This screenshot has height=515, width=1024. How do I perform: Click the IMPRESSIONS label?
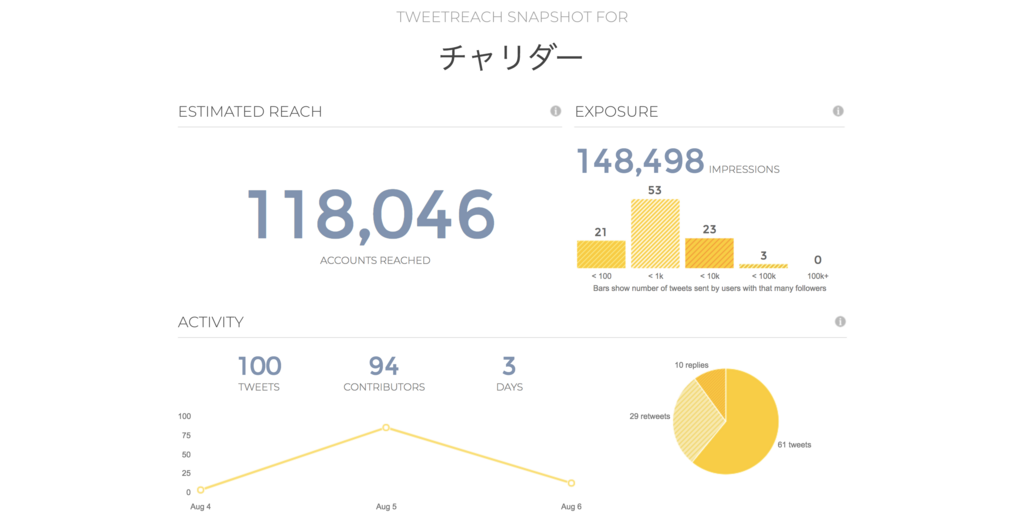click(x=744, y=170)
